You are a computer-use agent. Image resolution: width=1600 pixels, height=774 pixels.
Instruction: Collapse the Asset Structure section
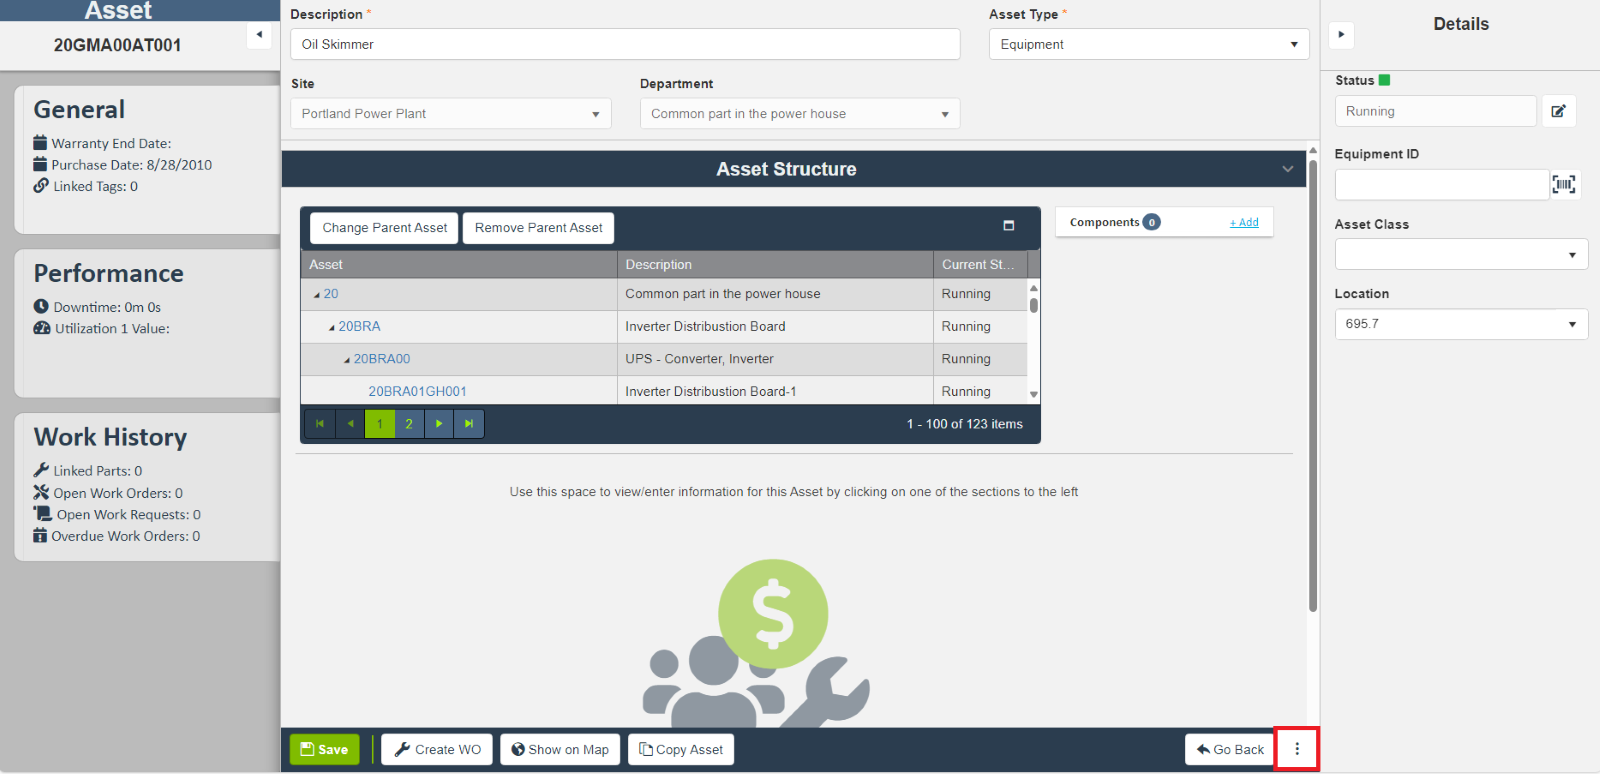[x=1287, y=169]
